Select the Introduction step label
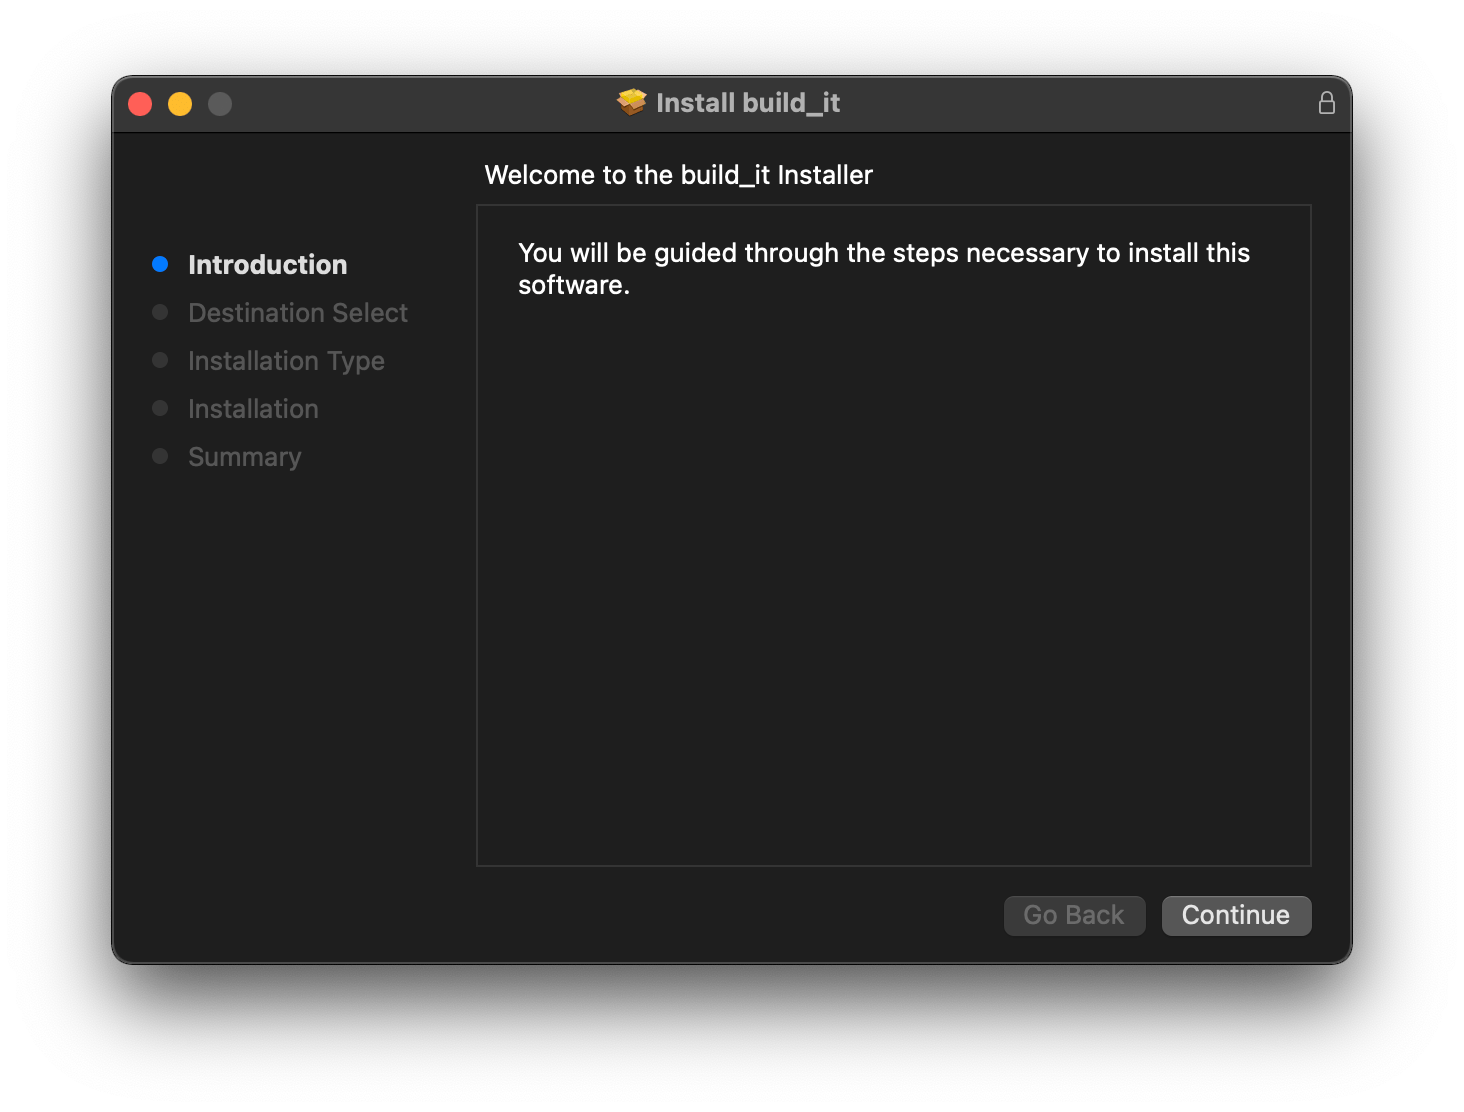Screen dimensions: 1464x1112 pos(268,265)
